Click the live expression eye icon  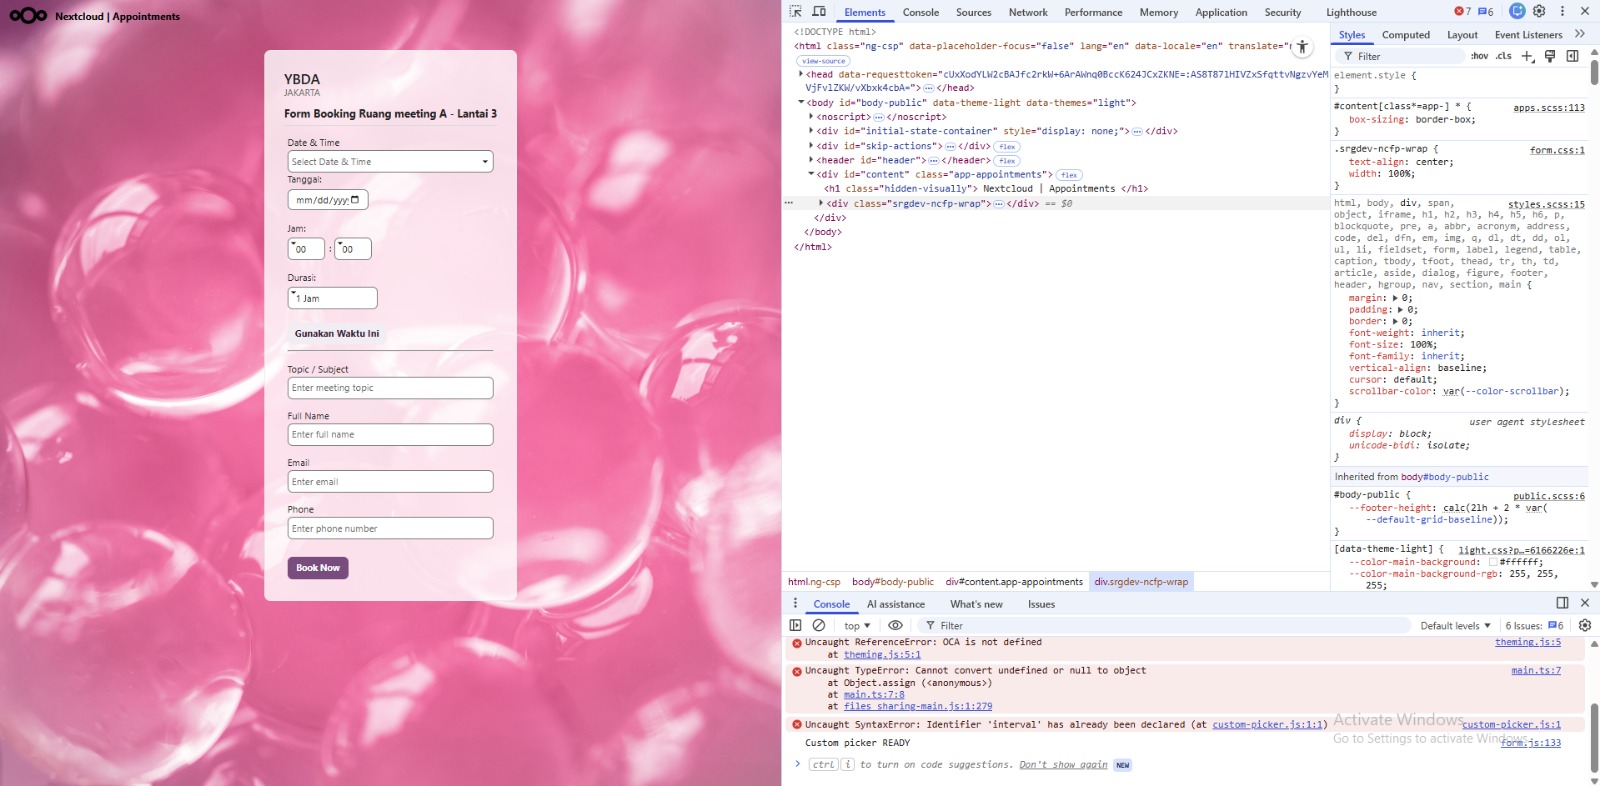point(895,625)
